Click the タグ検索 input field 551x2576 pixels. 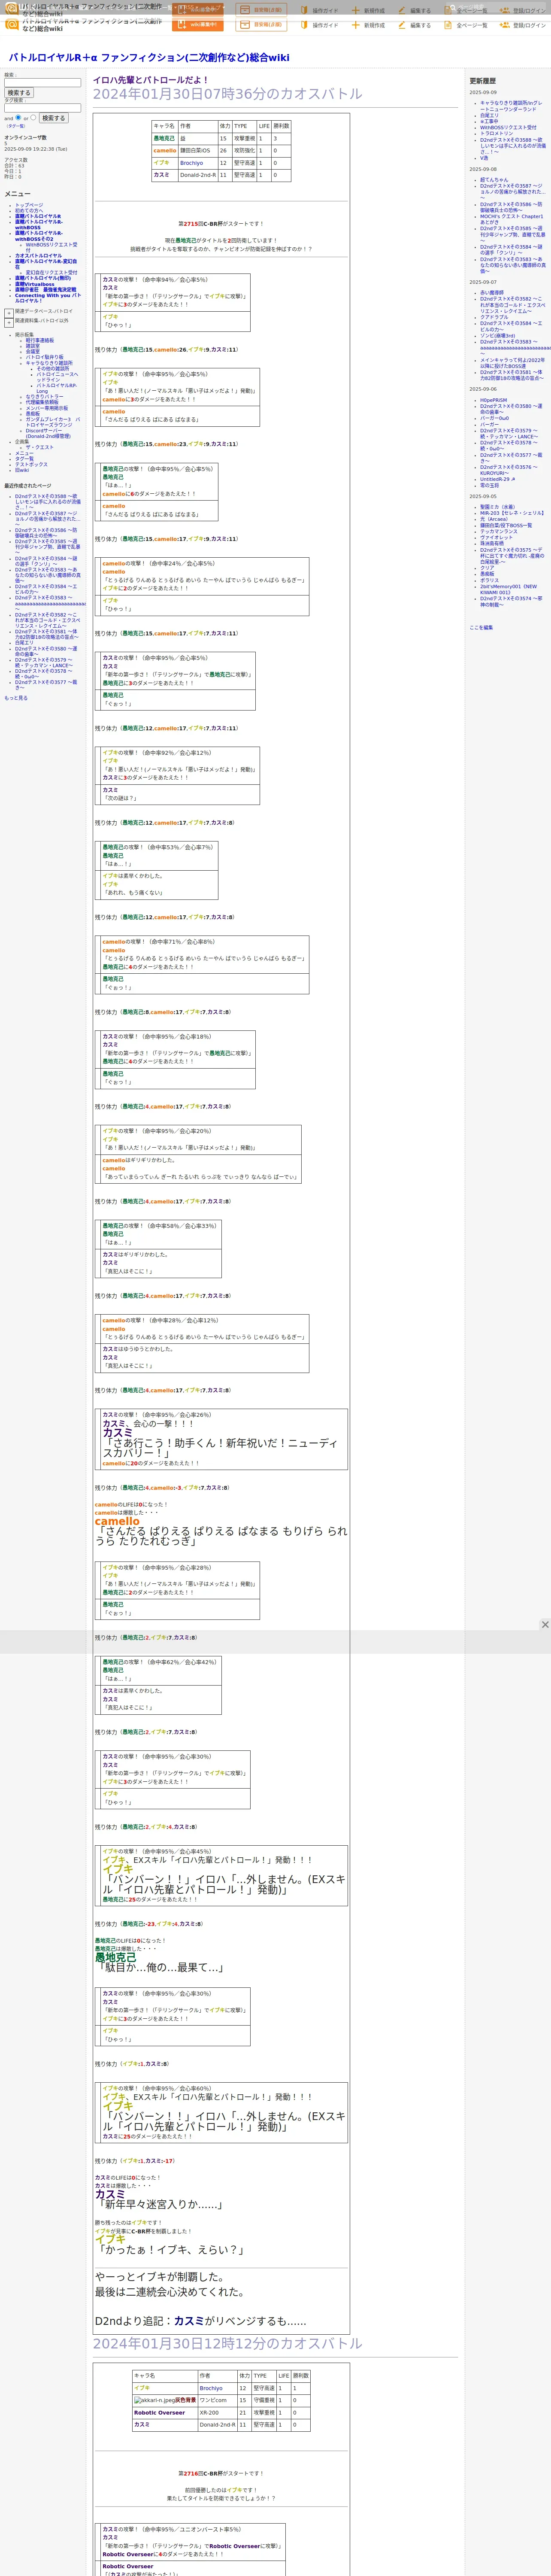pos(42,108)
